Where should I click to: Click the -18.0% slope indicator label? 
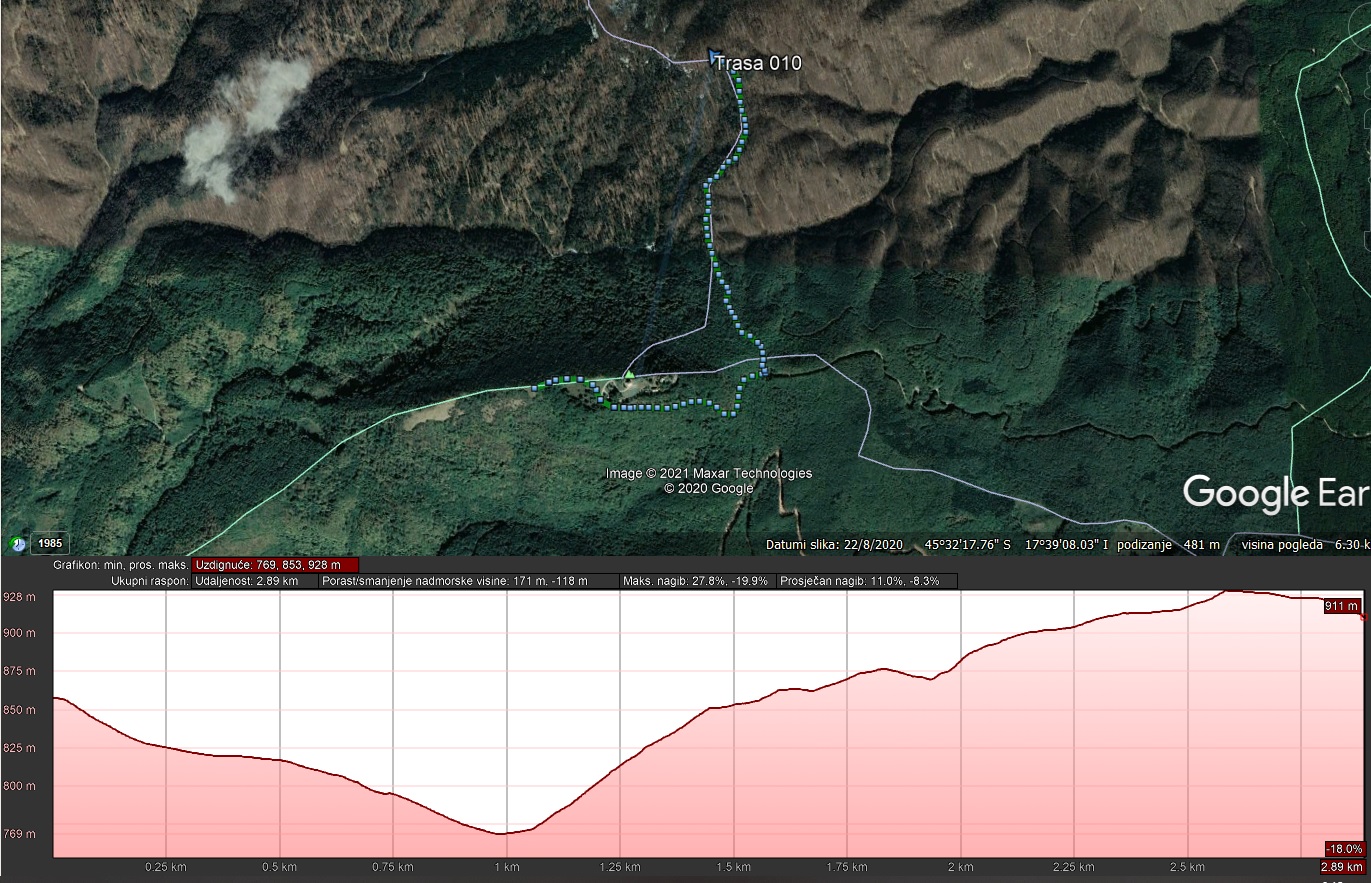tap(1344, 848)
